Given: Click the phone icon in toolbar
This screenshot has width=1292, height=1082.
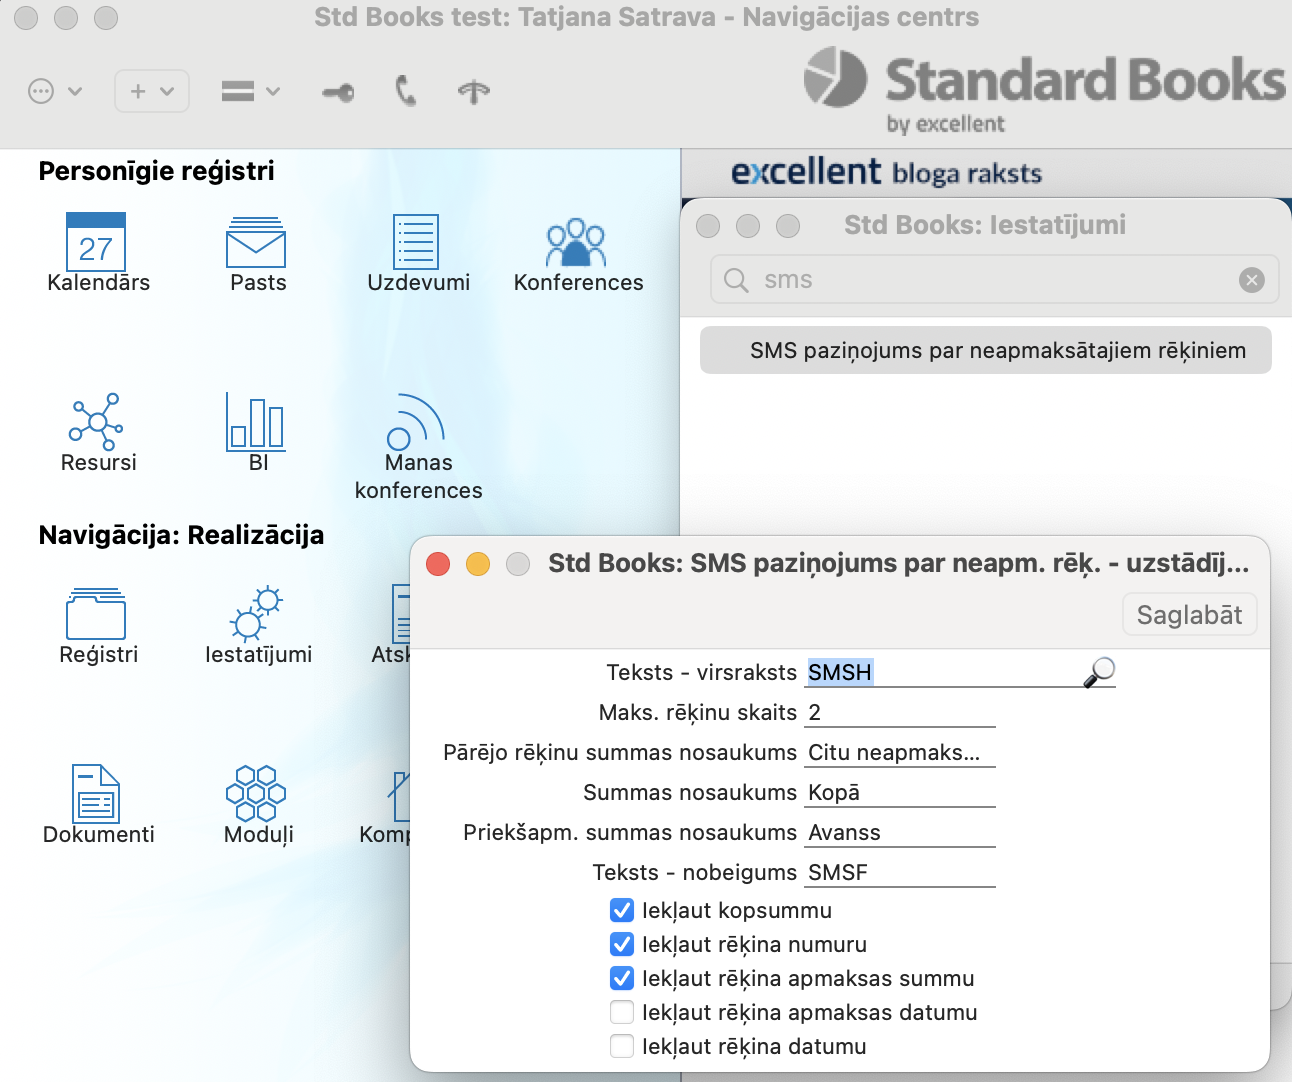Looking at the screenshot, I should click(x=405, y=91).
